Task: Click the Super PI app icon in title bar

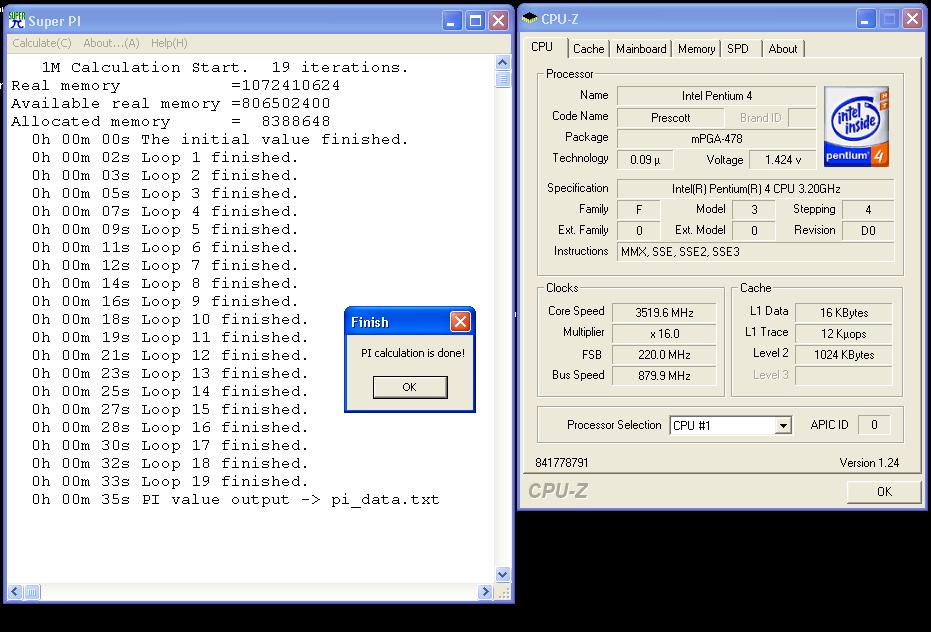Action: point(17,20)
